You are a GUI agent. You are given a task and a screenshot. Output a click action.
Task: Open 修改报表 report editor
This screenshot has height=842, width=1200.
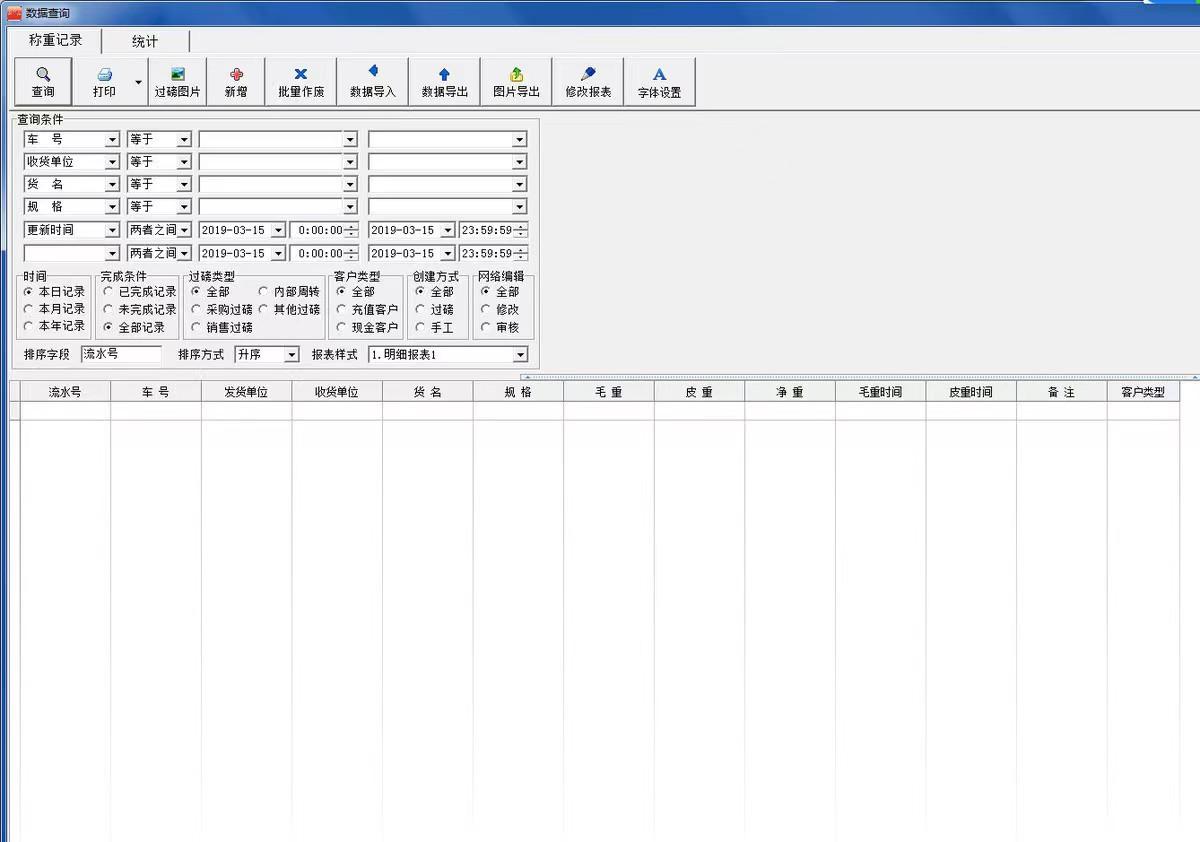point(588,82)
